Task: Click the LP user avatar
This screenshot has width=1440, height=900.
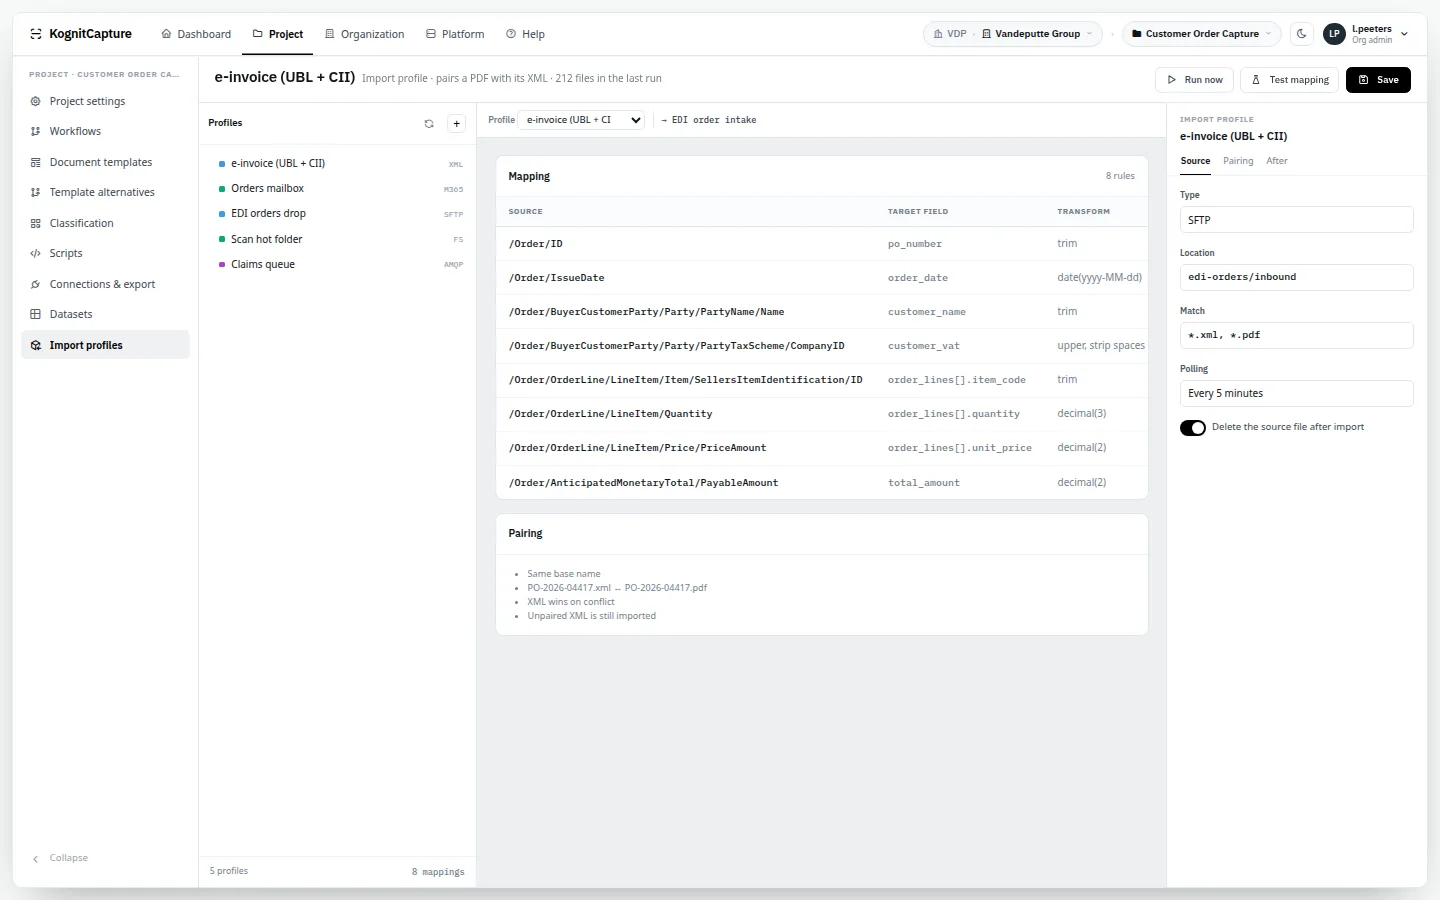Action: tap(1334, 34)
